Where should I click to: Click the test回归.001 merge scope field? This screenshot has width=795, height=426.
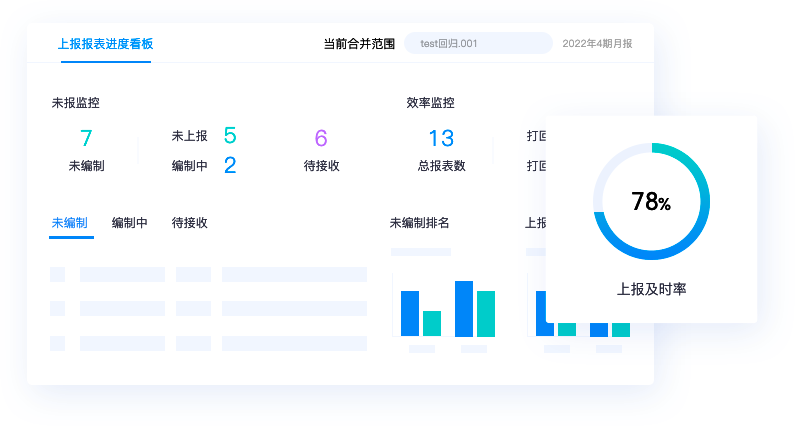coord(477,43)
